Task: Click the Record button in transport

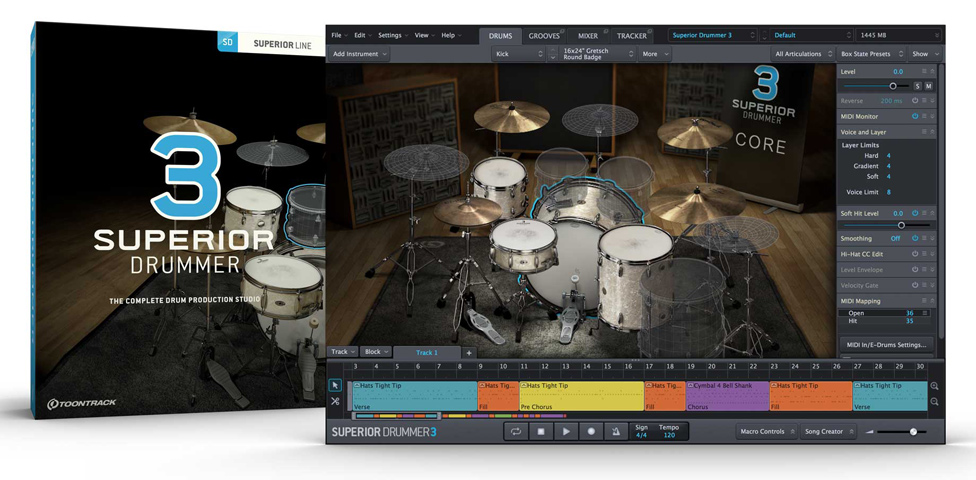Action: (590, 431)
